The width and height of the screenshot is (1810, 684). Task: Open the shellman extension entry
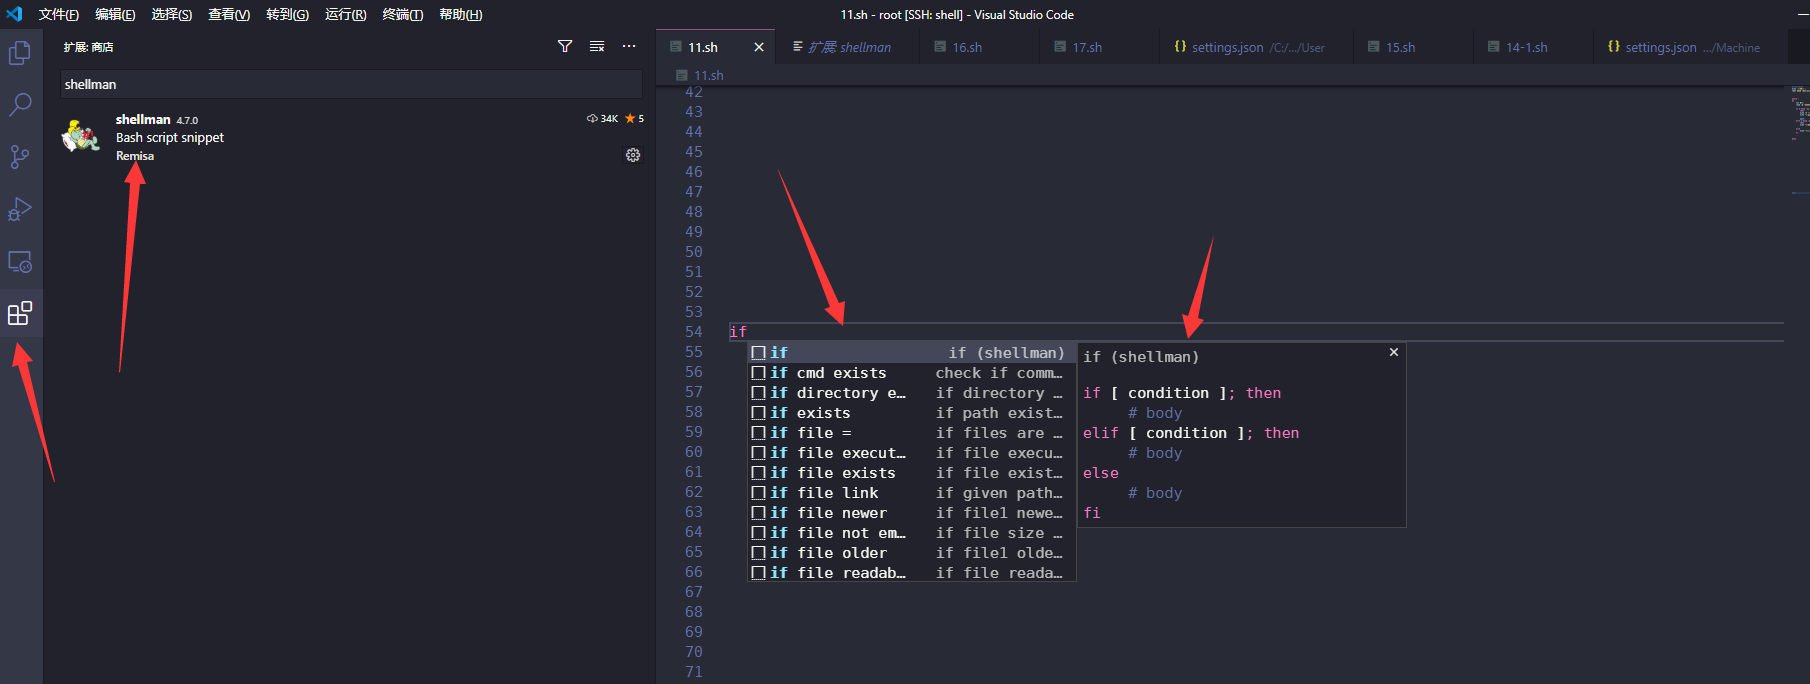pyautogui.click(x=351, y=137)
